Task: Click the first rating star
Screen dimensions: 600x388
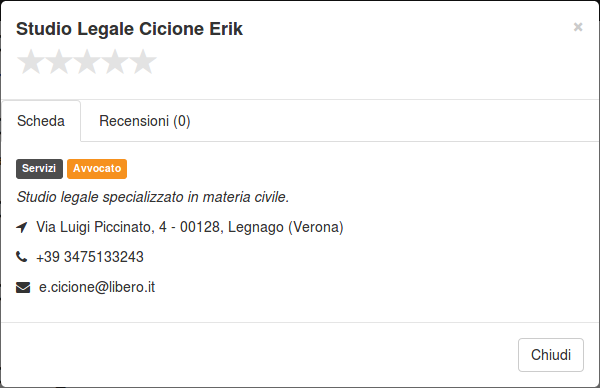Action: 31,61
